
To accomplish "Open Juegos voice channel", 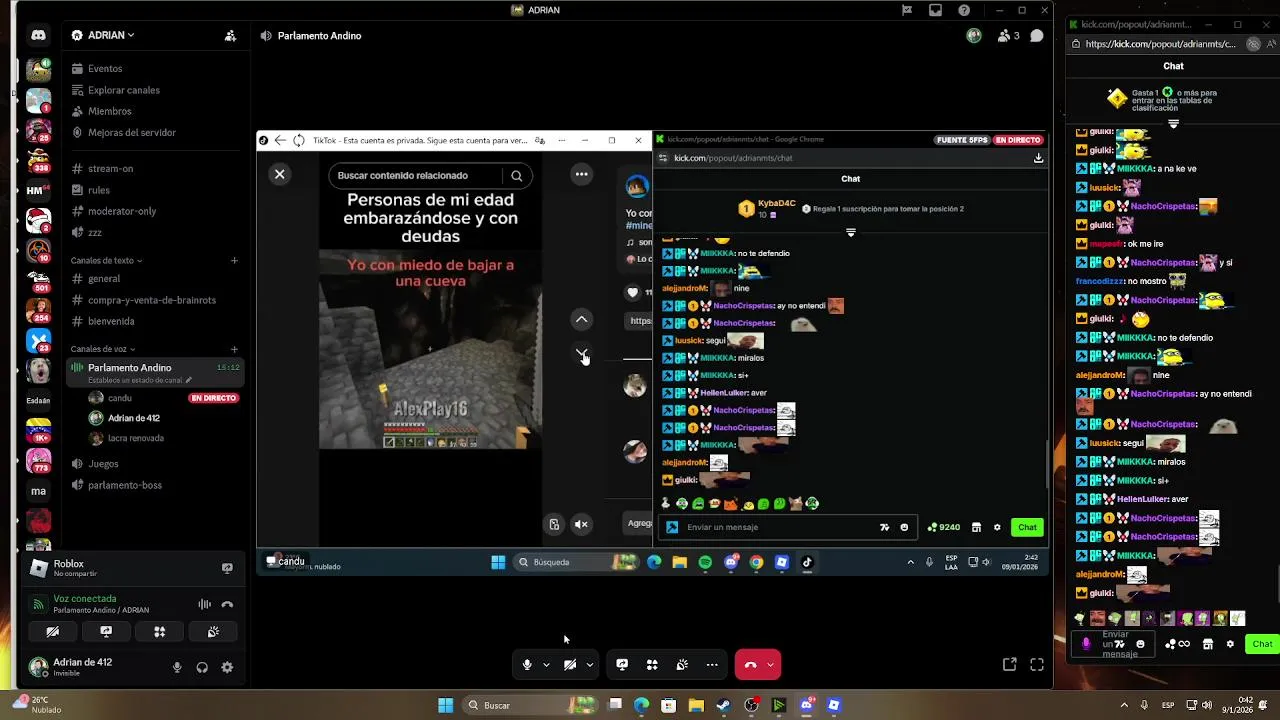I will click(x=103, y=464).
